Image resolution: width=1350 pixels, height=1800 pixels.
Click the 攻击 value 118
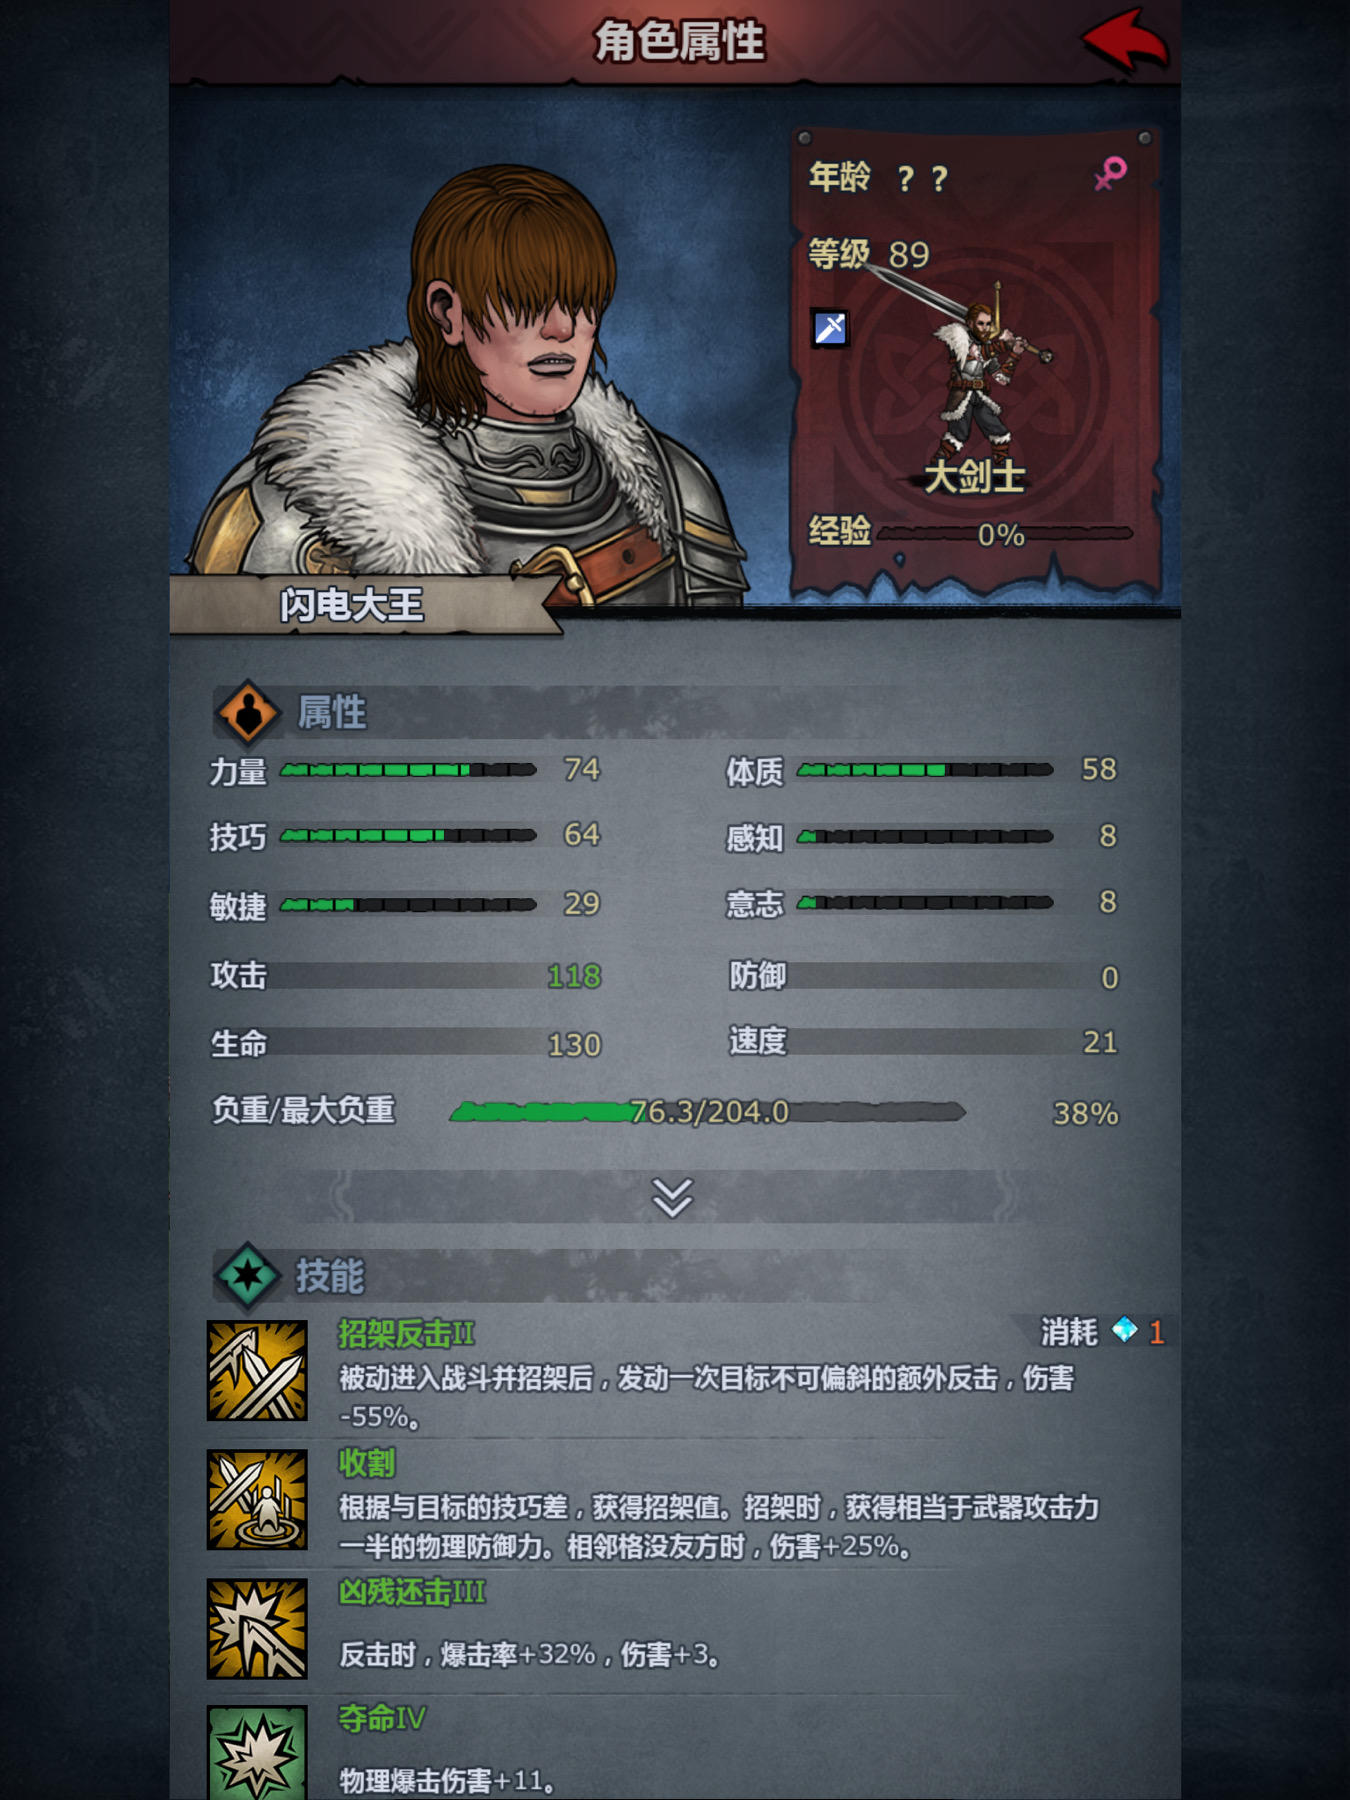574,976
